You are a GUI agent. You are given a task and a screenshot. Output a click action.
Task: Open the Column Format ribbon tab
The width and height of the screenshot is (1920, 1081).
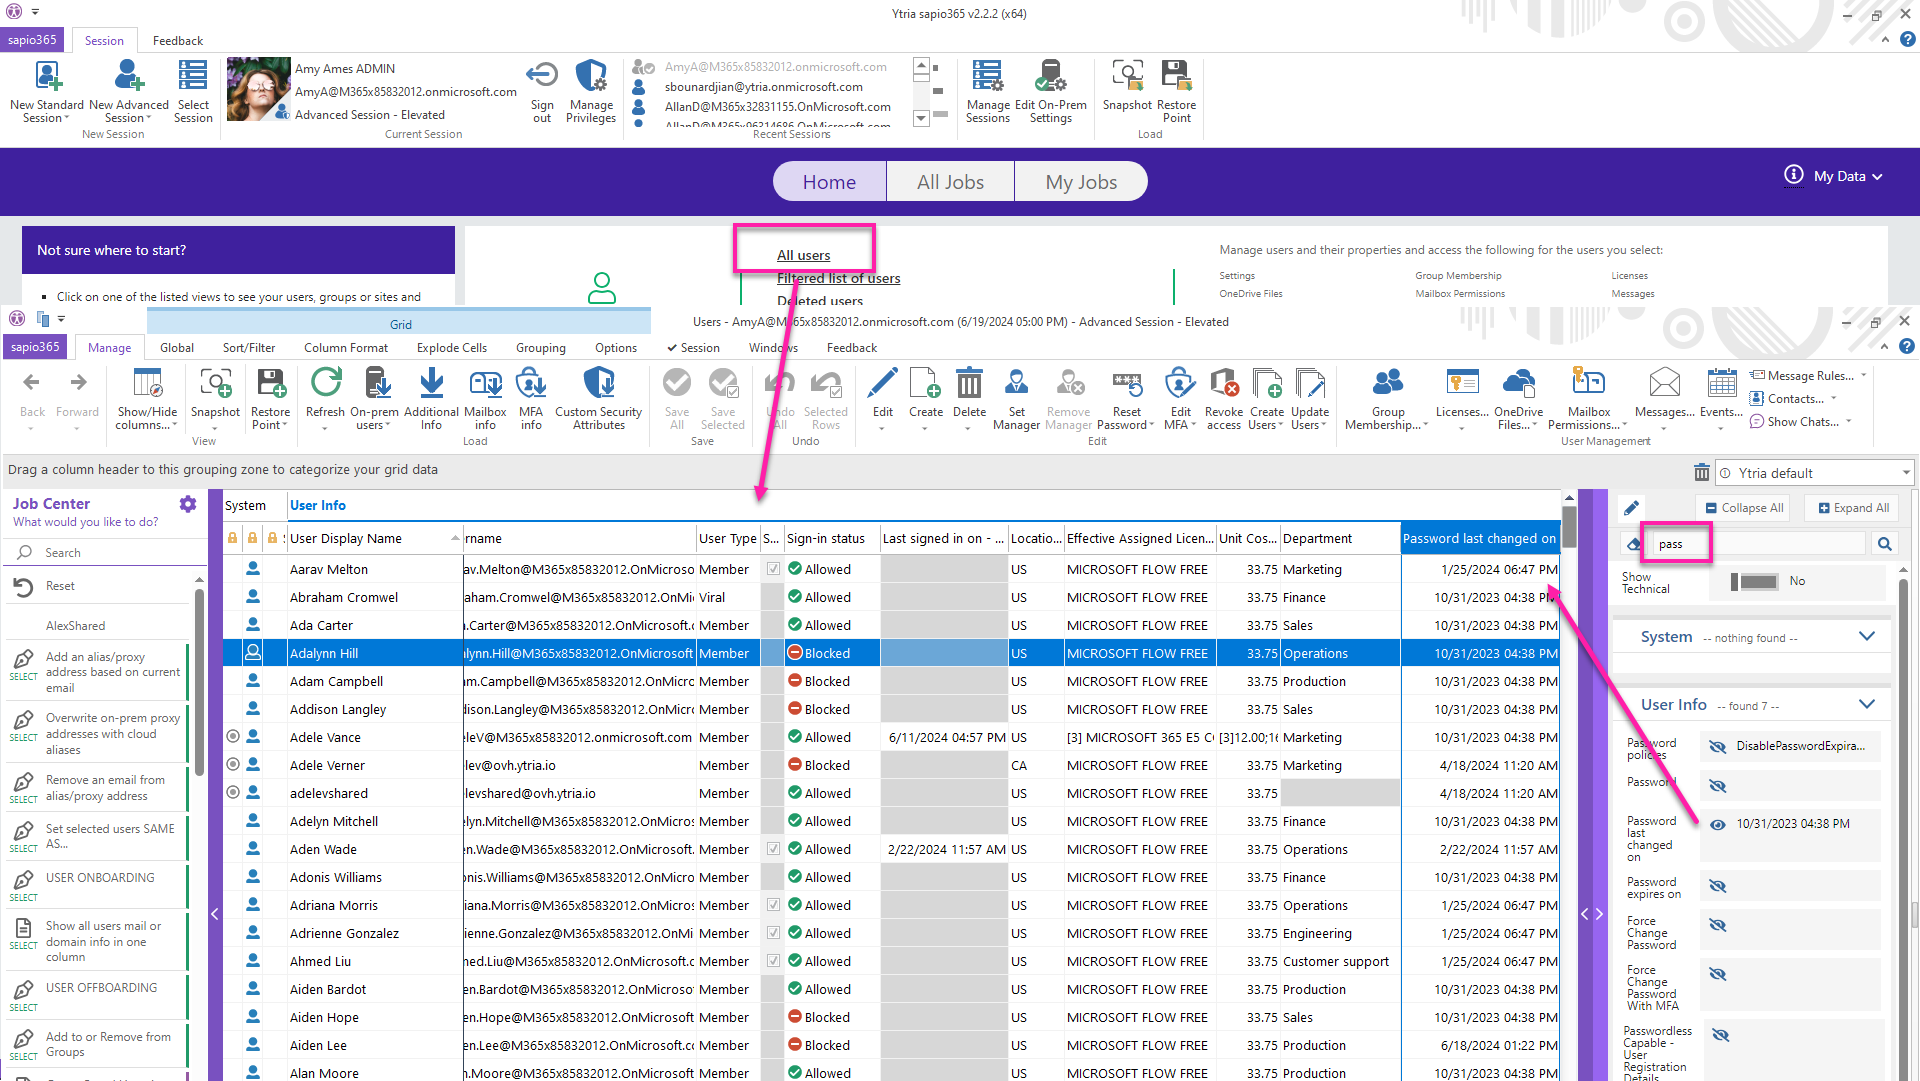(x=346, y=348)
